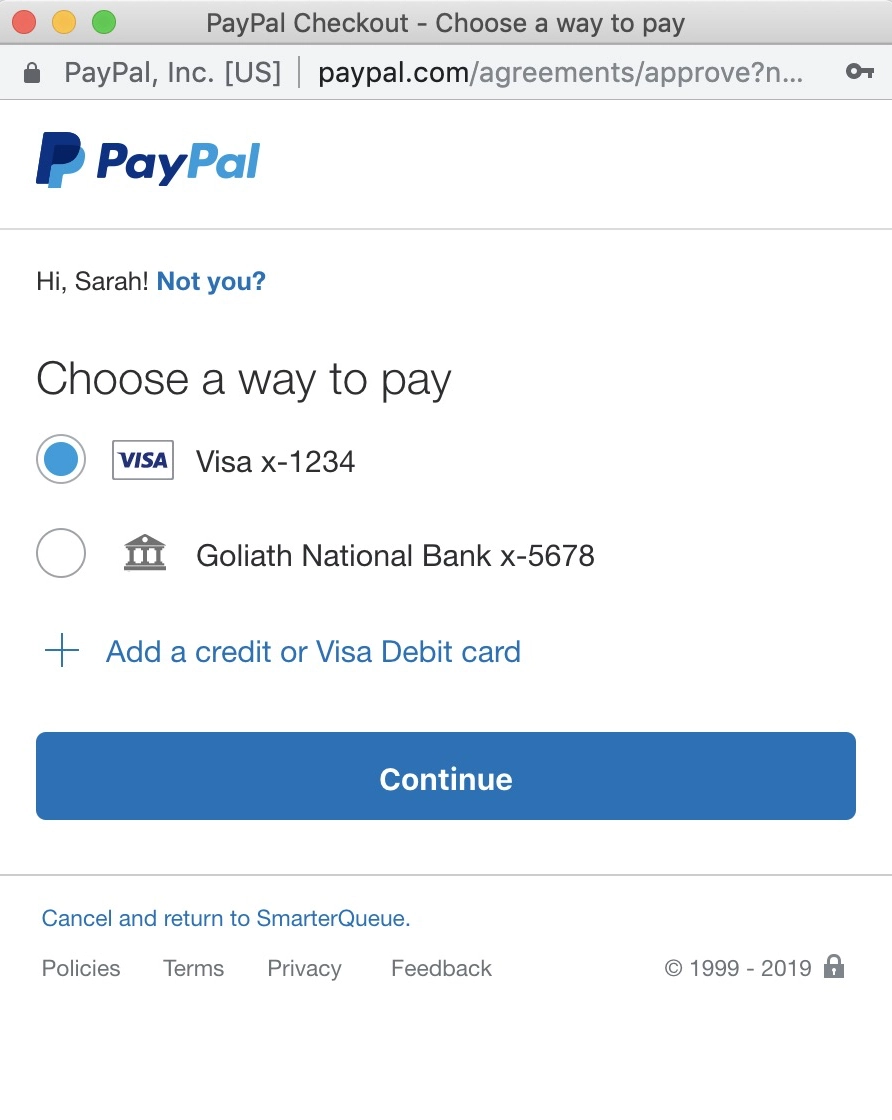892x1120 pixels.
Task: Open the Policies footer link
Action: [x=81, y=968]
